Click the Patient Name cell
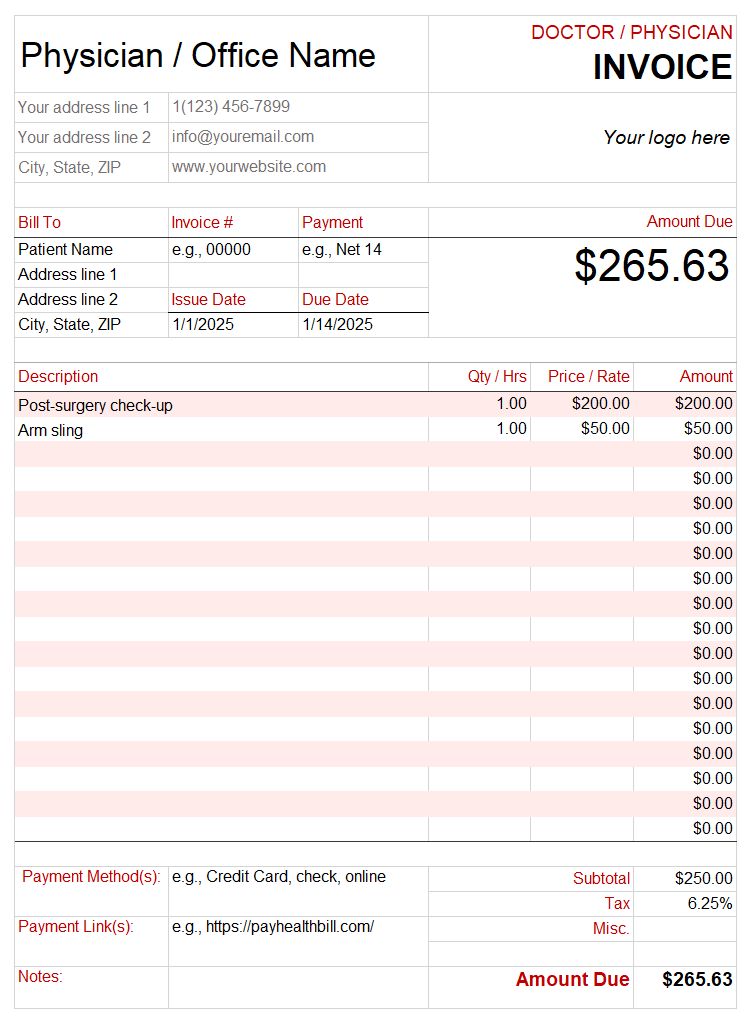This screenshot has height=1028, width=752. click(66, 250)
